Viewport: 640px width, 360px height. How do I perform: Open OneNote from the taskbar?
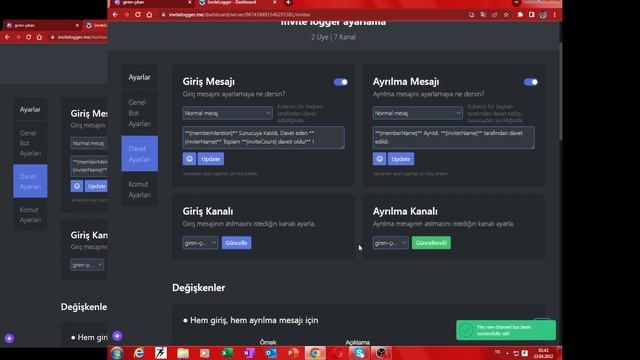[249, 353]
